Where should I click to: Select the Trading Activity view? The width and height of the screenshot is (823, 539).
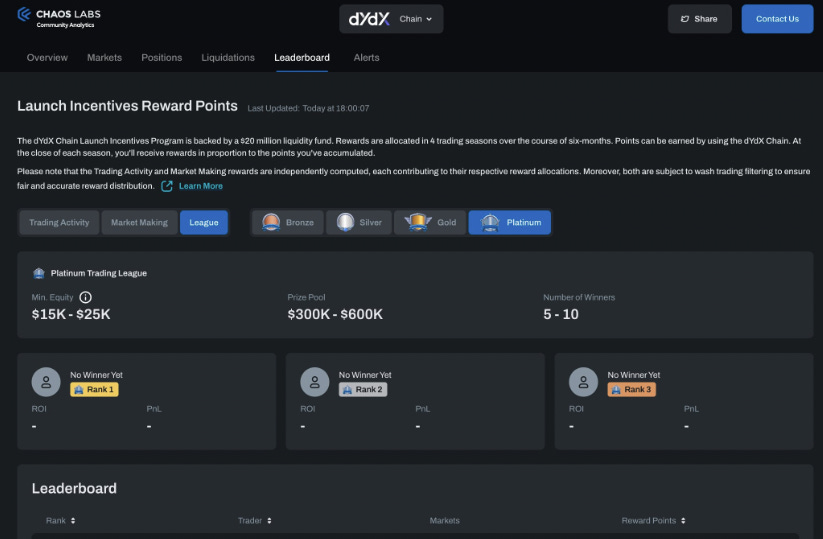coord(59,223)
